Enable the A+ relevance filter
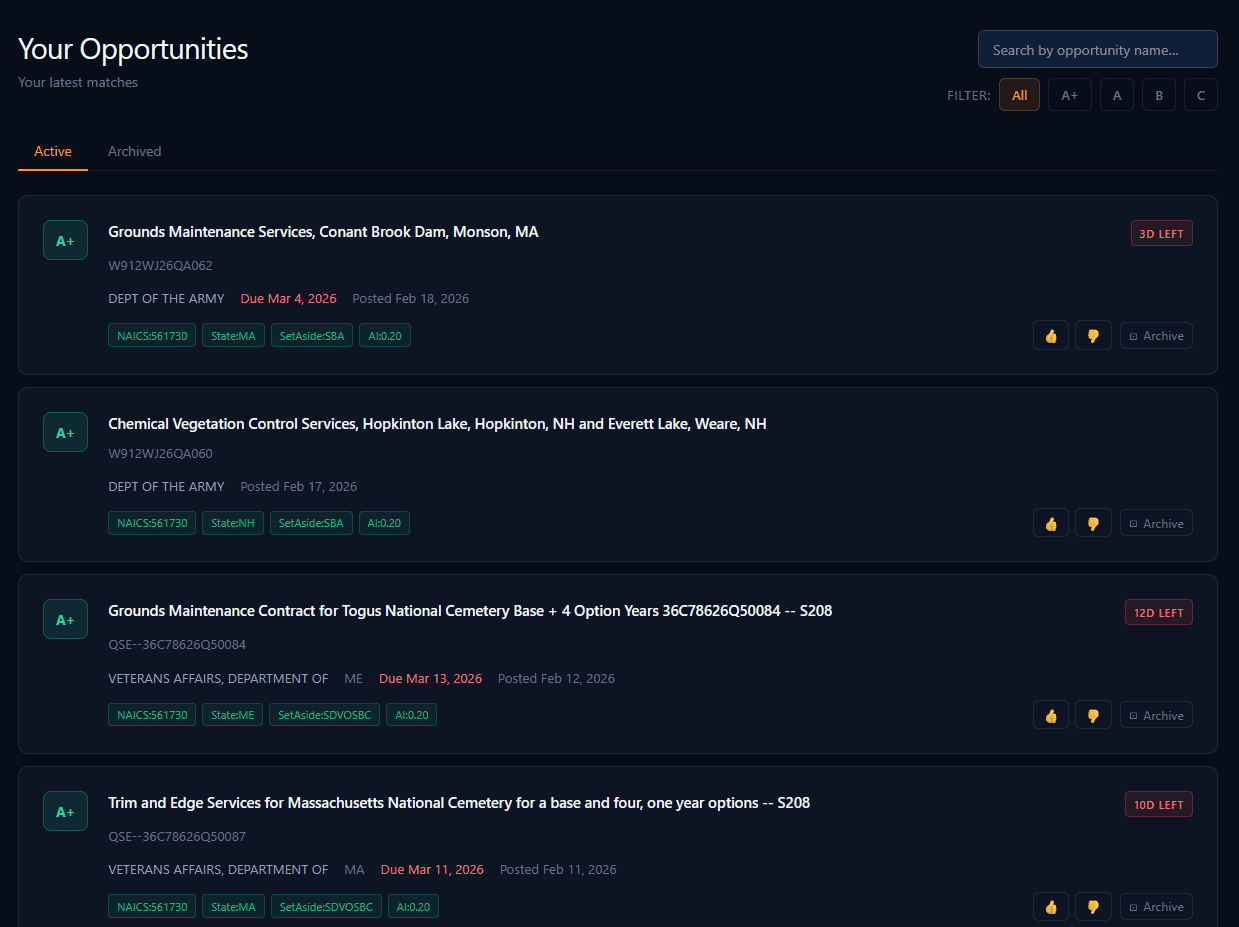The width and height of the screenshot is (1239, 927). [x=1070, y=94]
